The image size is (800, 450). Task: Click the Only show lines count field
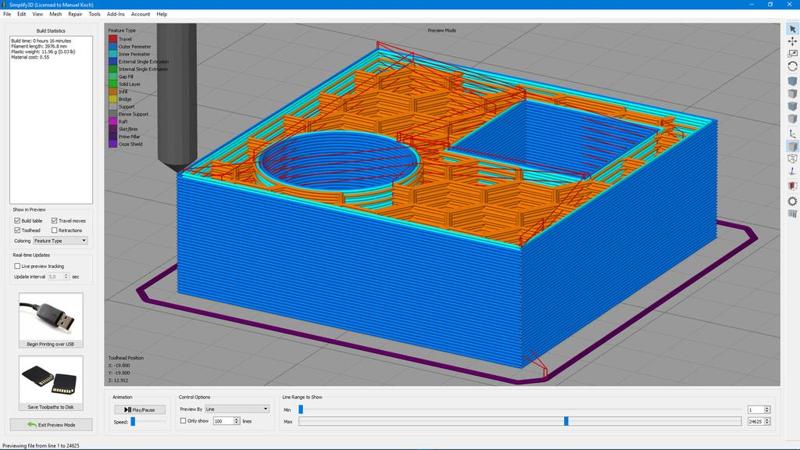(224, 421)
